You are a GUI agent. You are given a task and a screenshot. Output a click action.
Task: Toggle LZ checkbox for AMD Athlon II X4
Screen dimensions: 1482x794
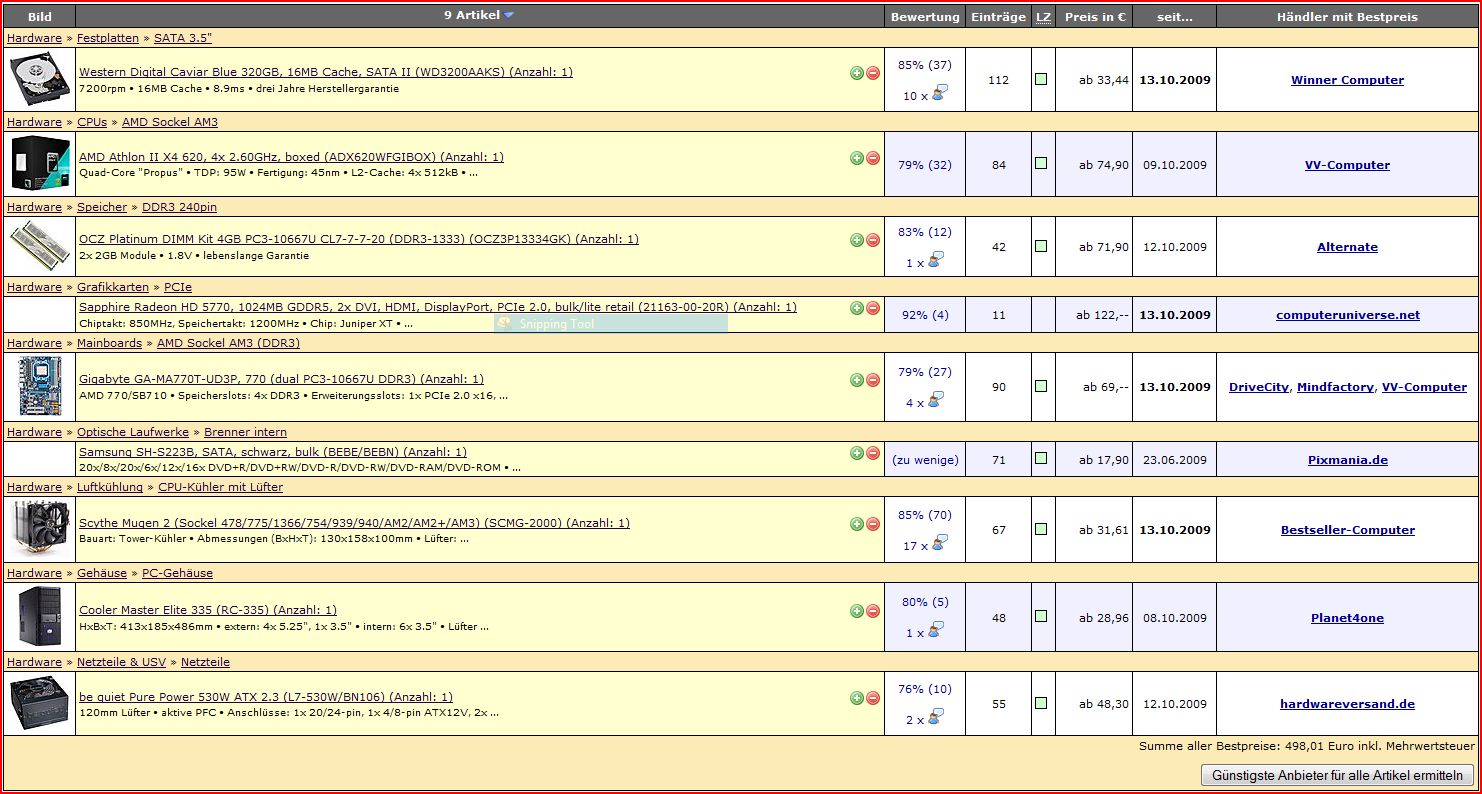[x=1041, y=163]
